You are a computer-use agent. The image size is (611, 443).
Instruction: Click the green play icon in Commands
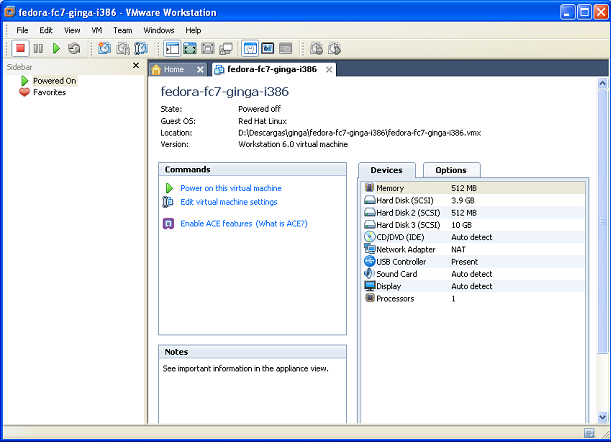[x=169, y=188]
